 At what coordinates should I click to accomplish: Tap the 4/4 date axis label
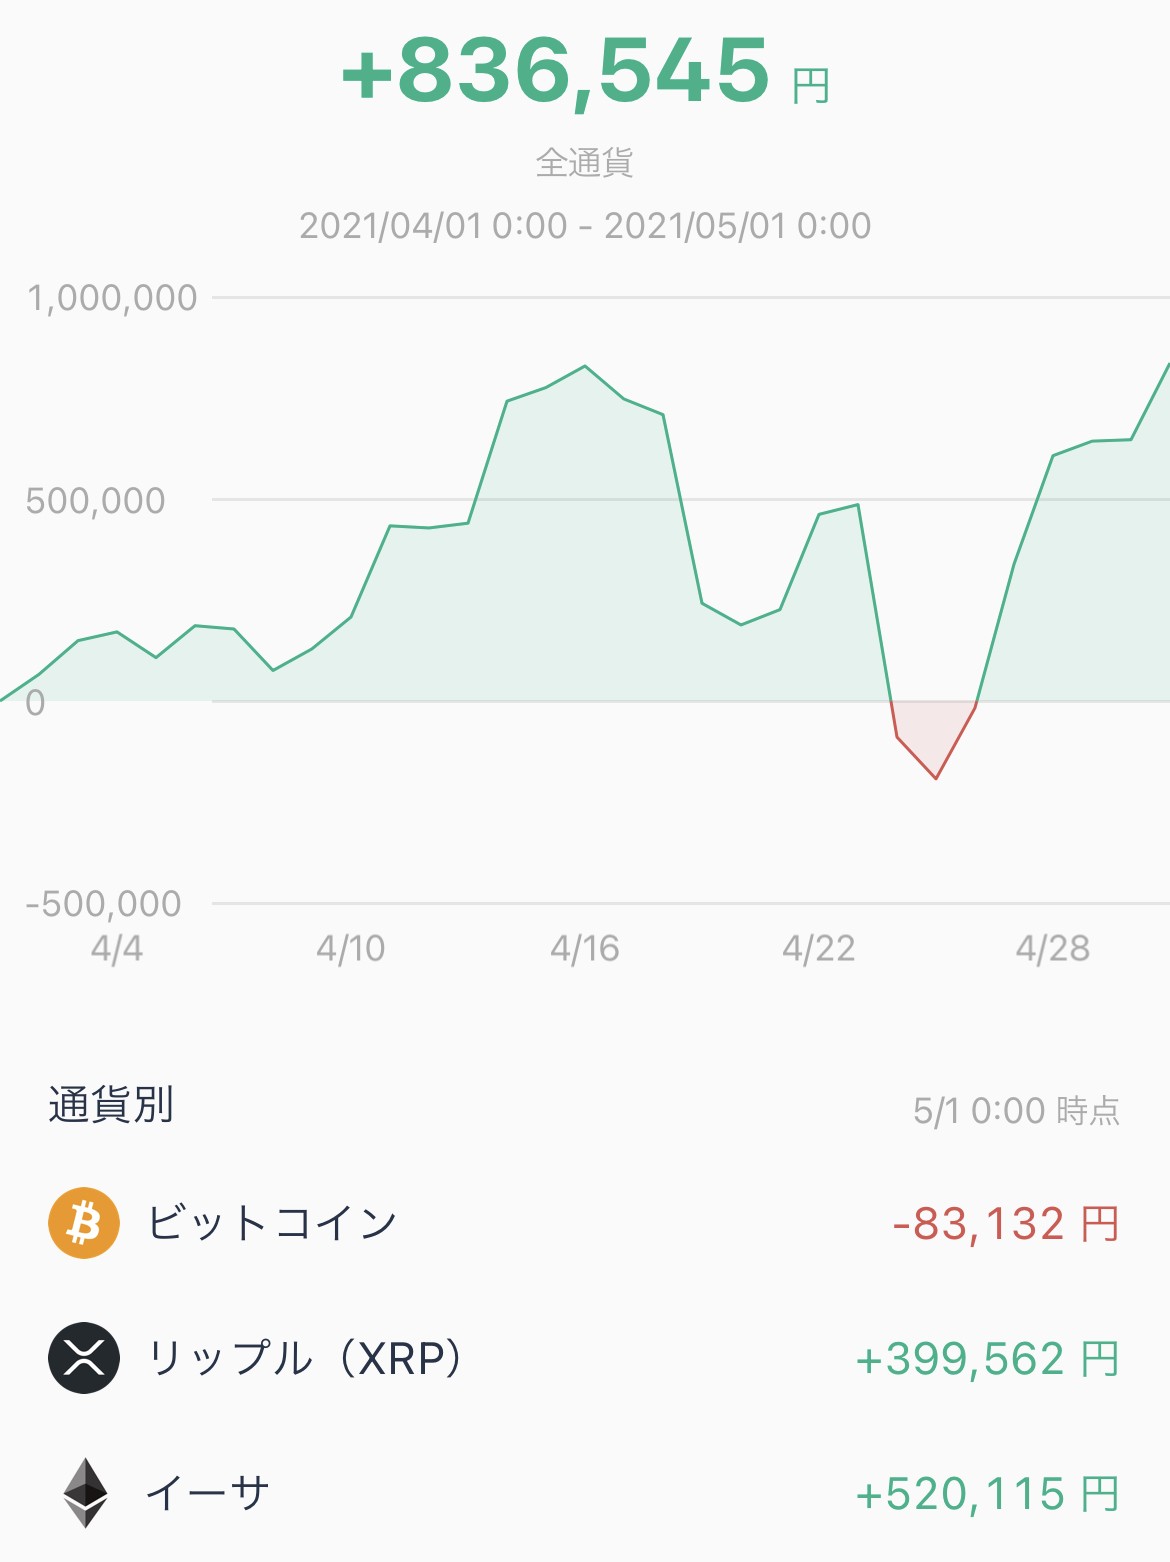117,948
